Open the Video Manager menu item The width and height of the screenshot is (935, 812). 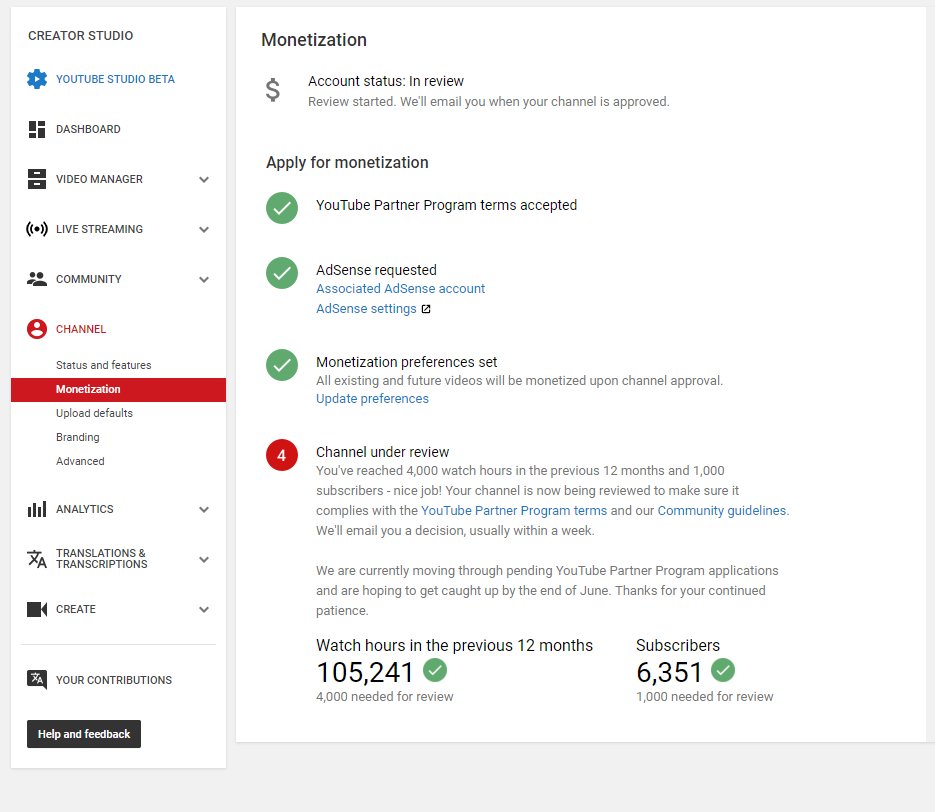point(99,179)
